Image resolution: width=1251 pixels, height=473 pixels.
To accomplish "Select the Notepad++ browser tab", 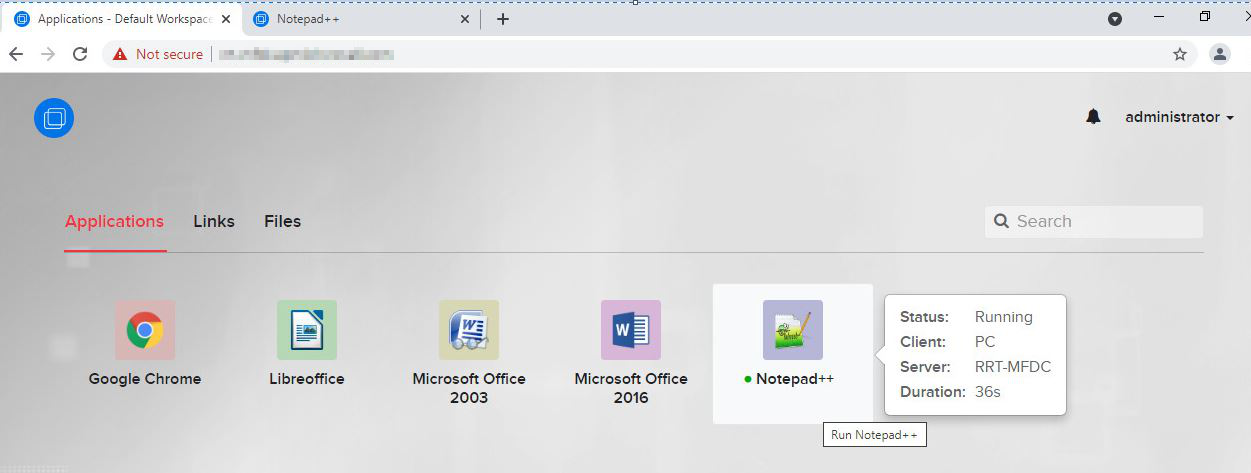I will [361, 19].
